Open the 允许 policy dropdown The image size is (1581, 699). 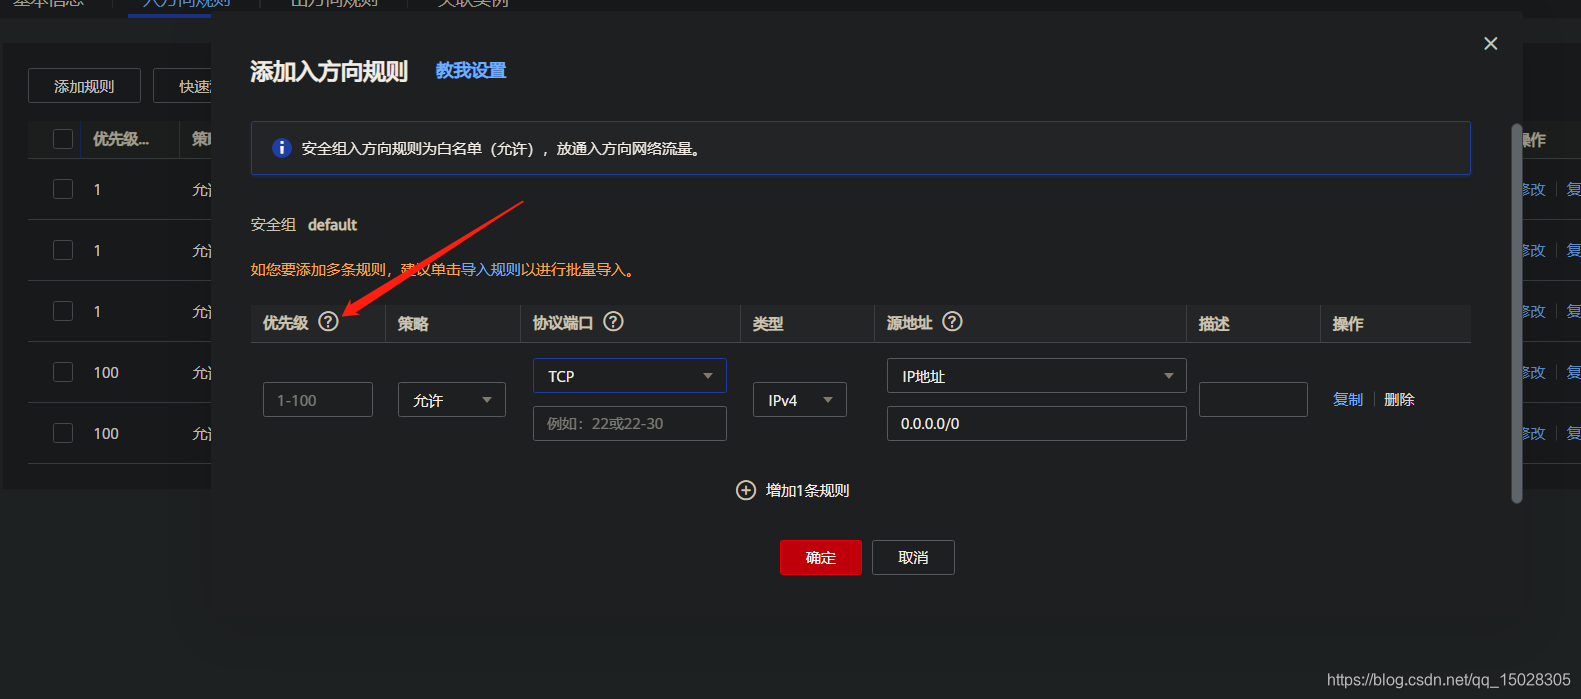click(452, 400)
